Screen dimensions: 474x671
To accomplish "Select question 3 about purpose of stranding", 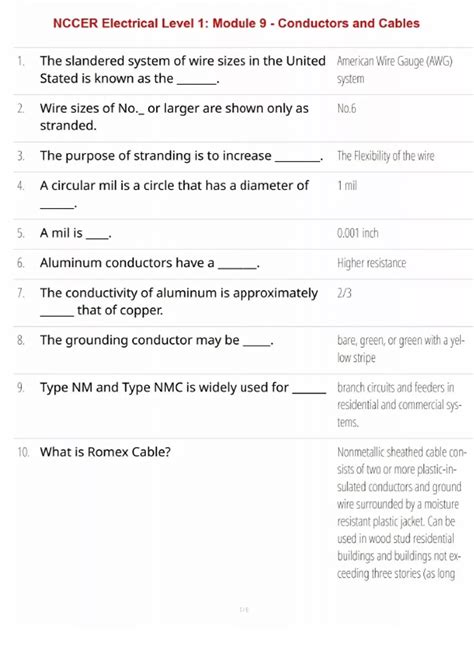I will (x=181, y=156).
